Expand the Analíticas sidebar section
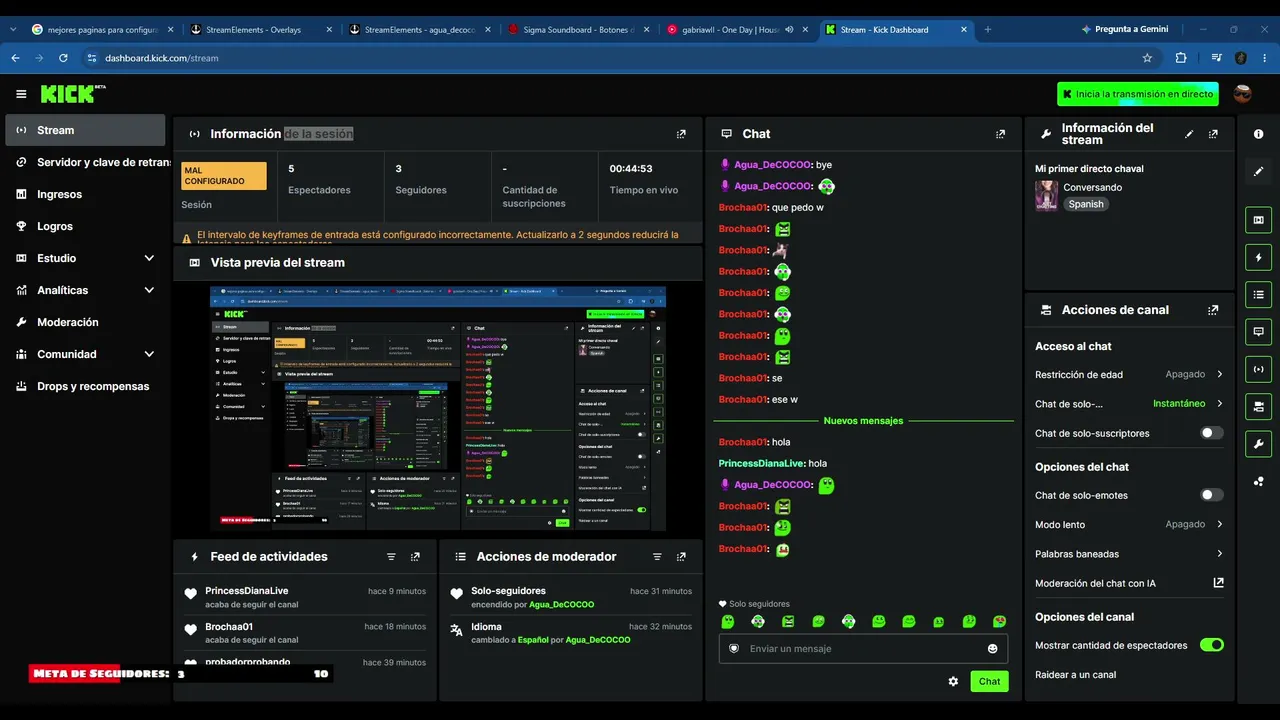 [x=149, y=290]
